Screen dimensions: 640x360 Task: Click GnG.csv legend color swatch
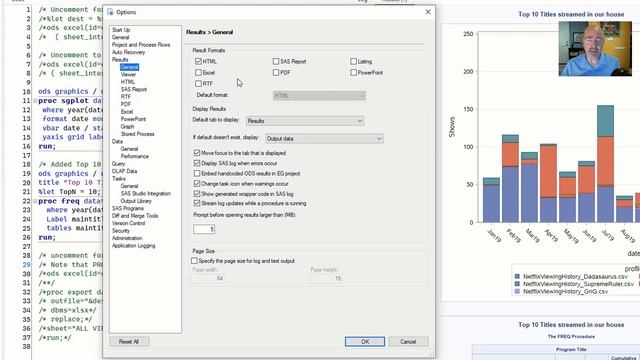pyautogui.click(x=517, y=291)
